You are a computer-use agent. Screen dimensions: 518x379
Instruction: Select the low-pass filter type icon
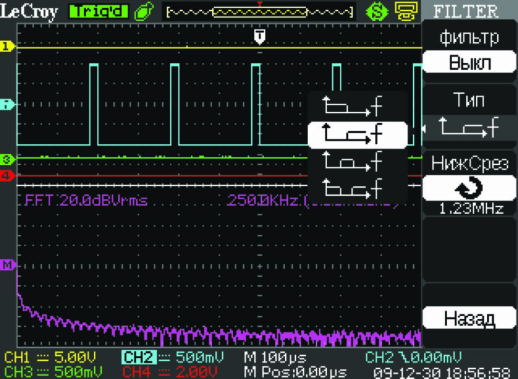[x=352, y=106]
